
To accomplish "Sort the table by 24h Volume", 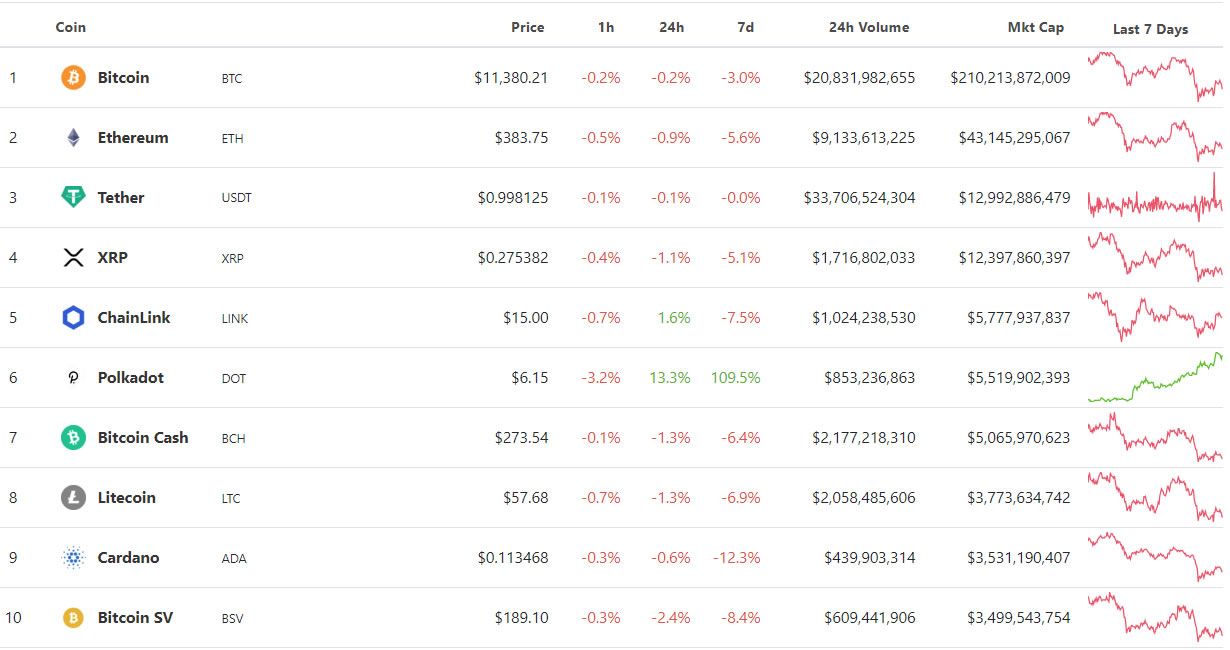I will [867, 27].
